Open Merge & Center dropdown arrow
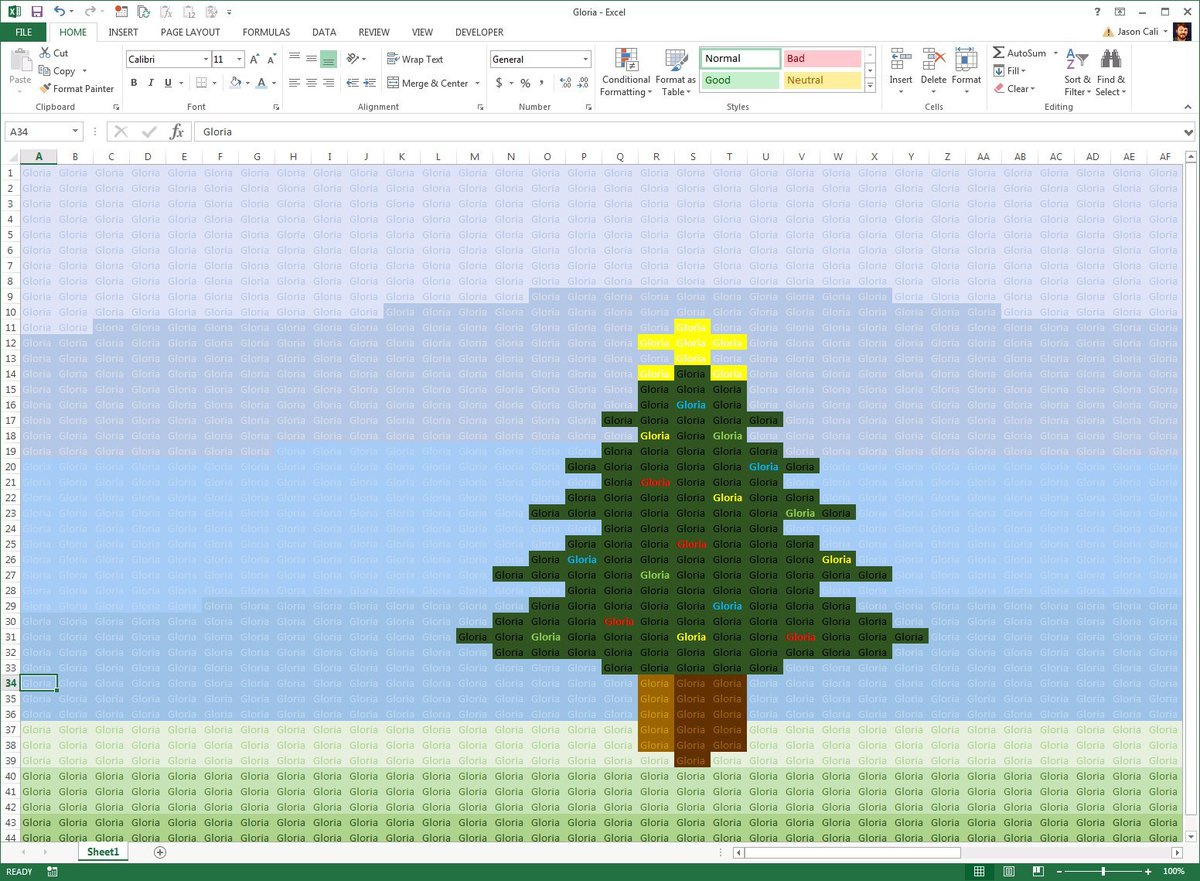The image size is (1200, 881). (x=476, y=83)
